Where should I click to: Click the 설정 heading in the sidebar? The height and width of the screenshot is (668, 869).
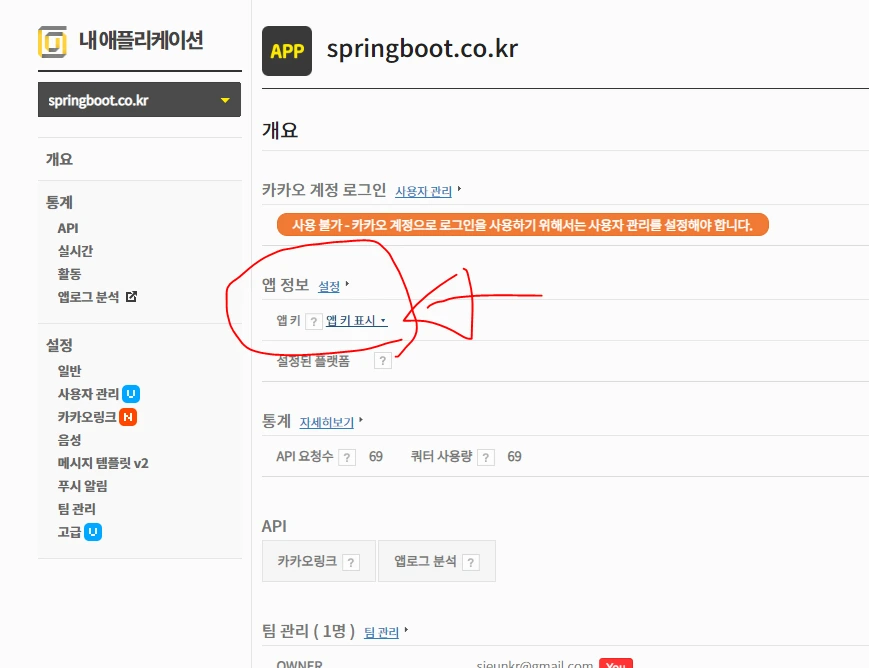[59, 345]
